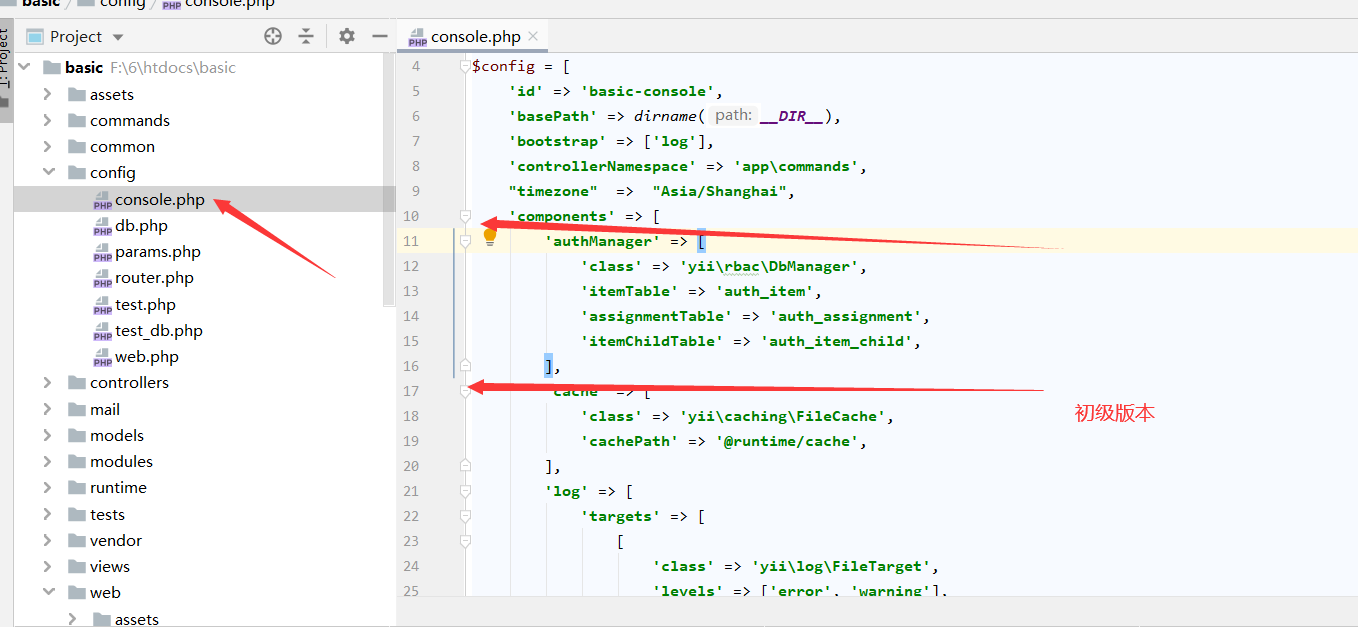Click the '@runtime/cache' path string
This screenshot has height=627, width=1358.
coord(787,441)
